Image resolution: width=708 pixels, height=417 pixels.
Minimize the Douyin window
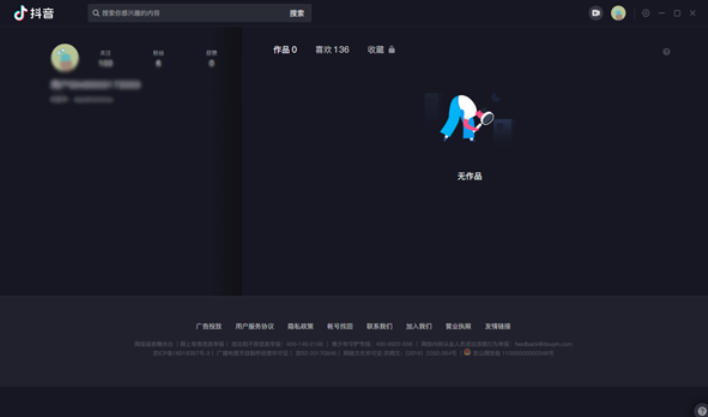pyautogui.click(x=661, y=13)
